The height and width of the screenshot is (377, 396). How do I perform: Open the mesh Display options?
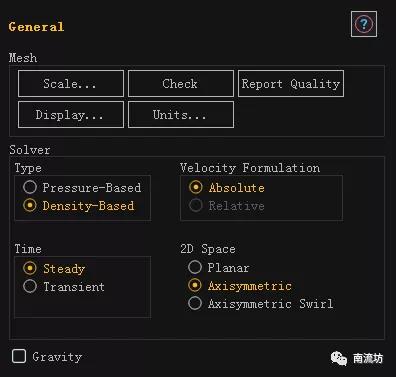[71, 115]
